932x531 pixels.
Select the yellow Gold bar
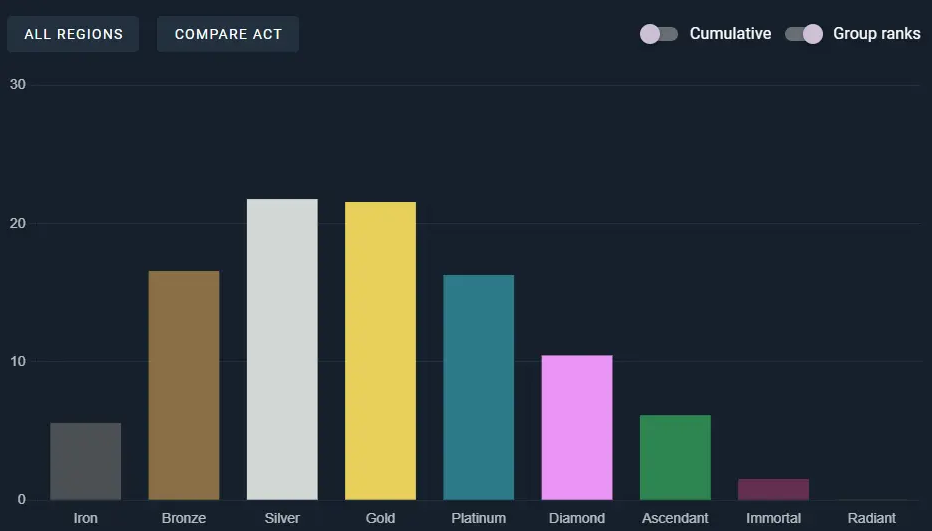click(380, 351)
